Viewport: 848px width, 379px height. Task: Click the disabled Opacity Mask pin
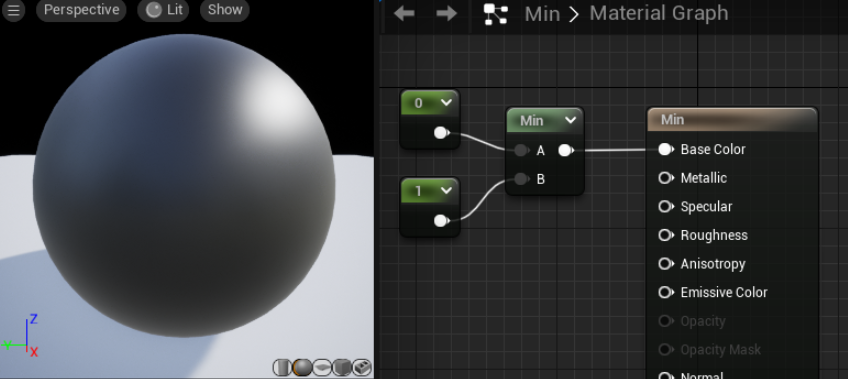666,350
